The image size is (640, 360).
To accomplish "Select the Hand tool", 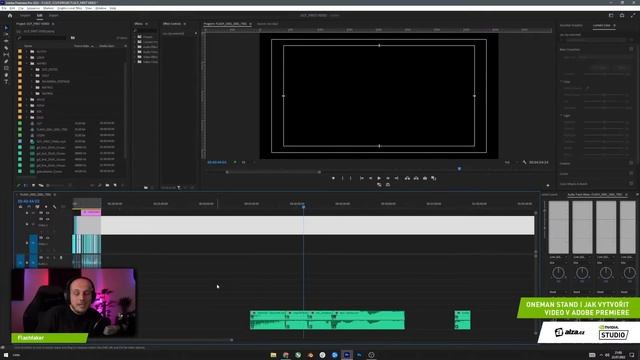I will (x=6, y=75).
